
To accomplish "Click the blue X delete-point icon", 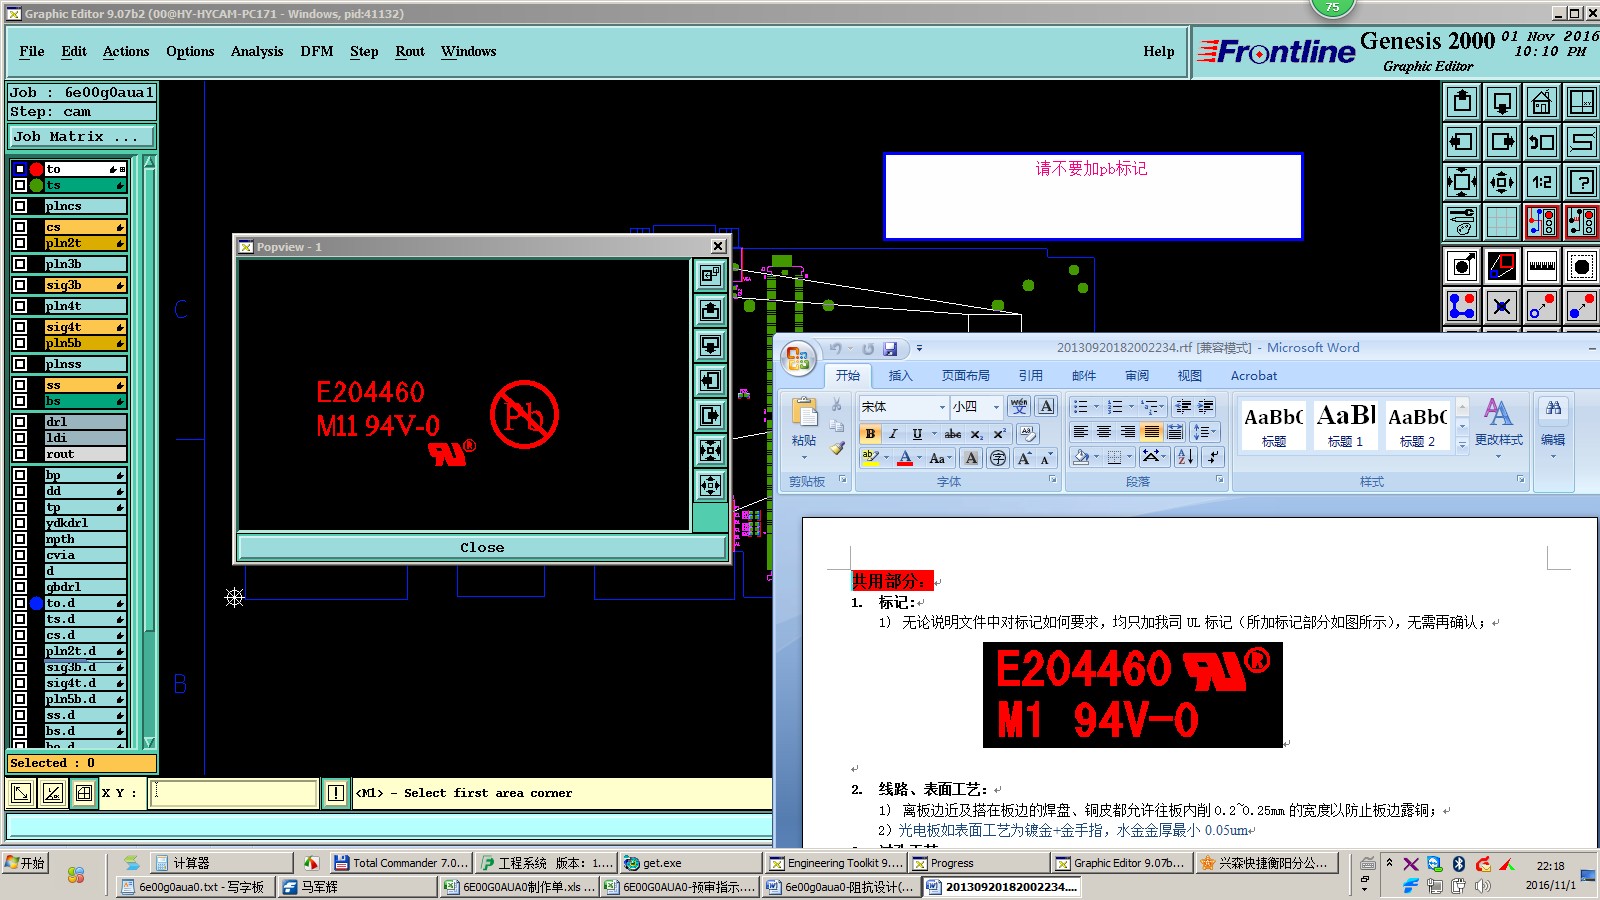I will (1501, 306).
